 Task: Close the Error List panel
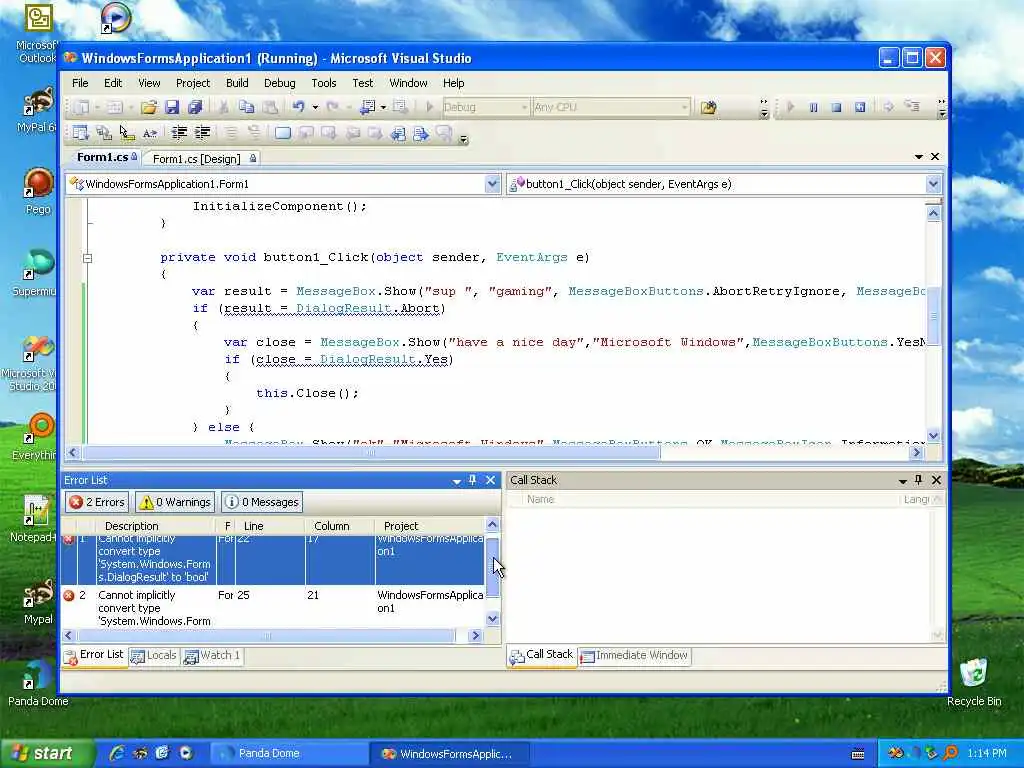tap(490, 480)
